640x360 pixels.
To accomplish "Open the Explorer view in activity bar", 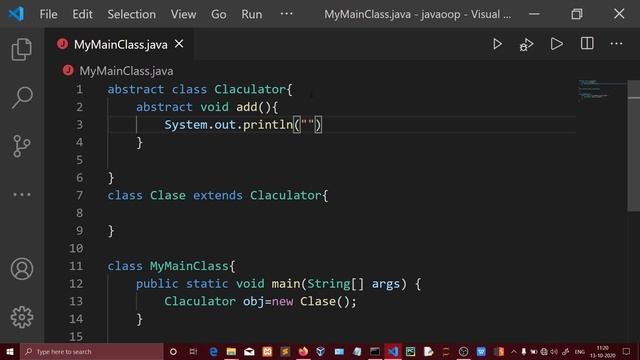I will [x=22, y=49].
